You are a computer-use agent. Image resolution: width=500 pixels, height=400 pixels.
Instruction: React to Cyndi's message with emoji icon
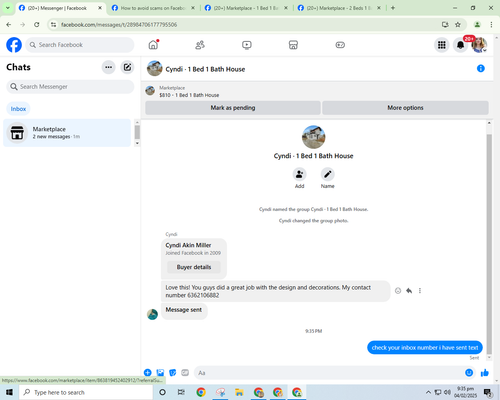coord(398,291)
